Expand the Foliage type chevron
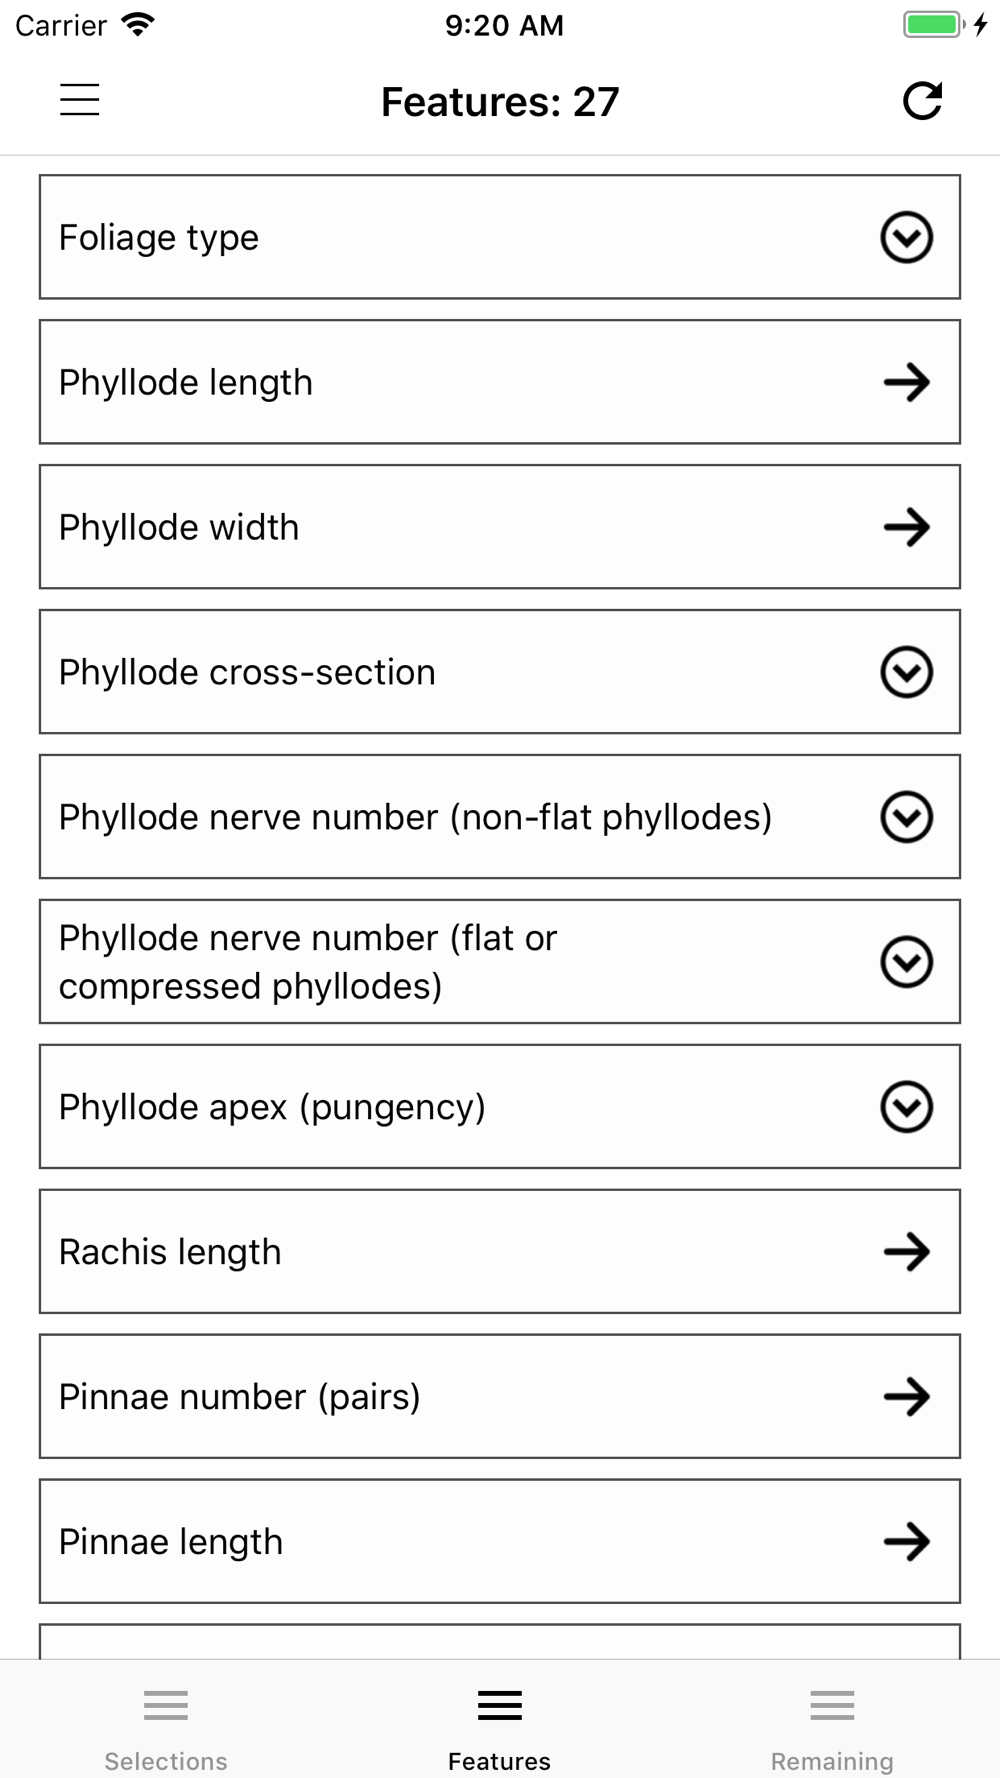1000x1778 pixels. 907,237
